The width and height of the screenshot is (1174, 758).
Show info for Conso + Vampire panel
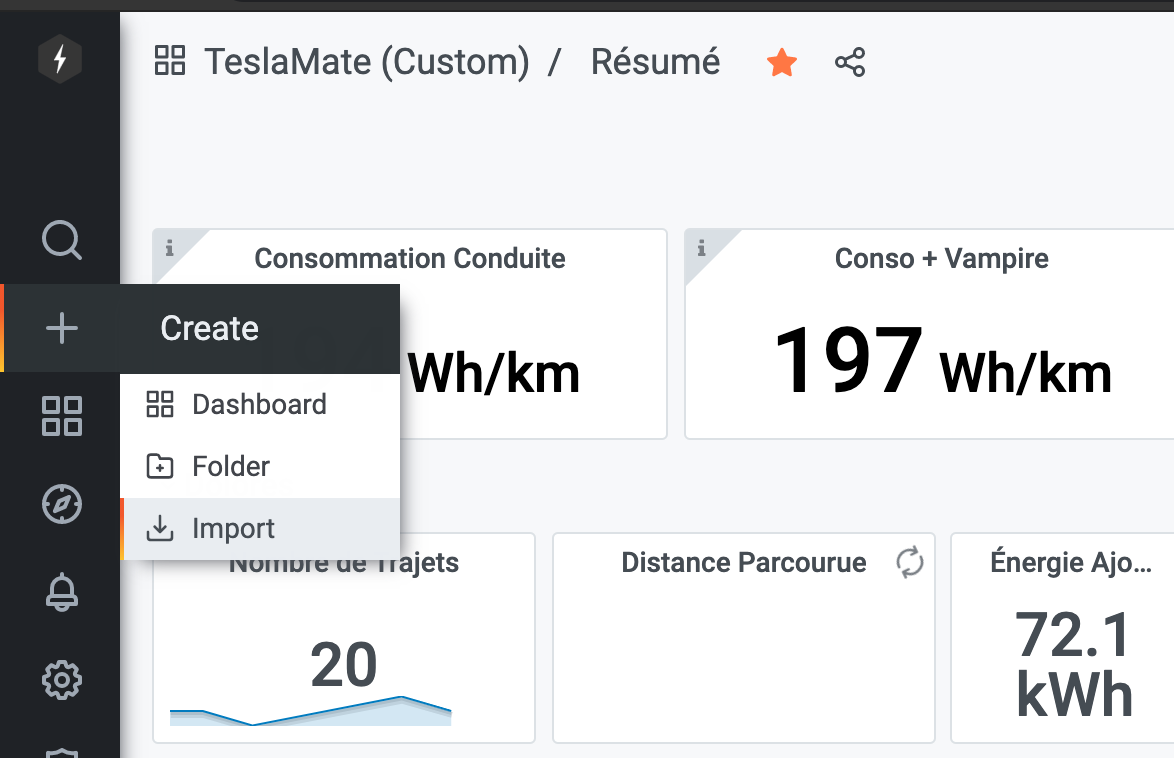(x=702, y=248)
